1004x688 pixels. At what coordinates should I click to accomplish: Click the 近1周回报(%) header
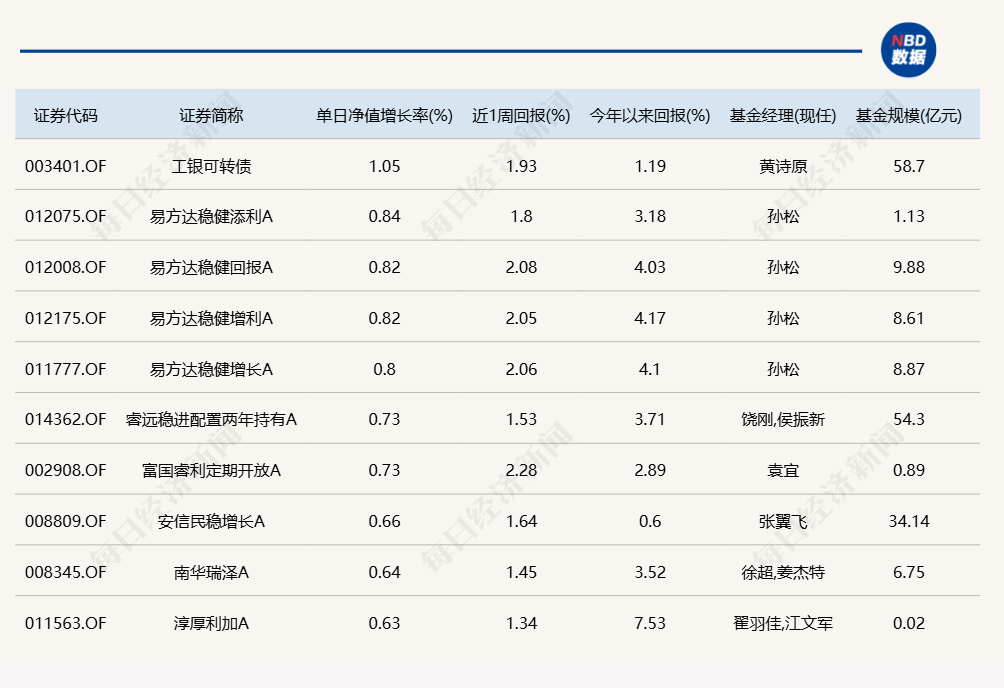click(x=521, y=115)
